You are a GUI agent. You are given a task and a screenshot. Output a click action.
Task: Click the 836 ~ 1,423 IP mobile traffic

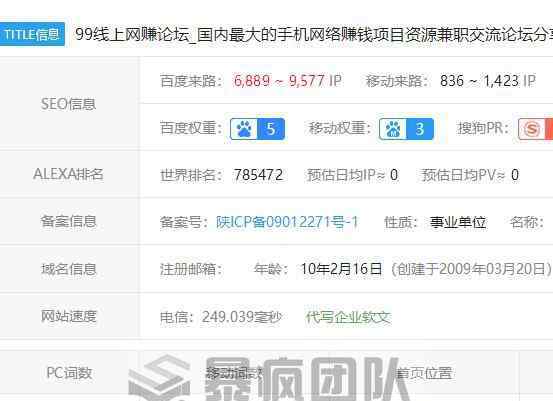coord(488,81)
